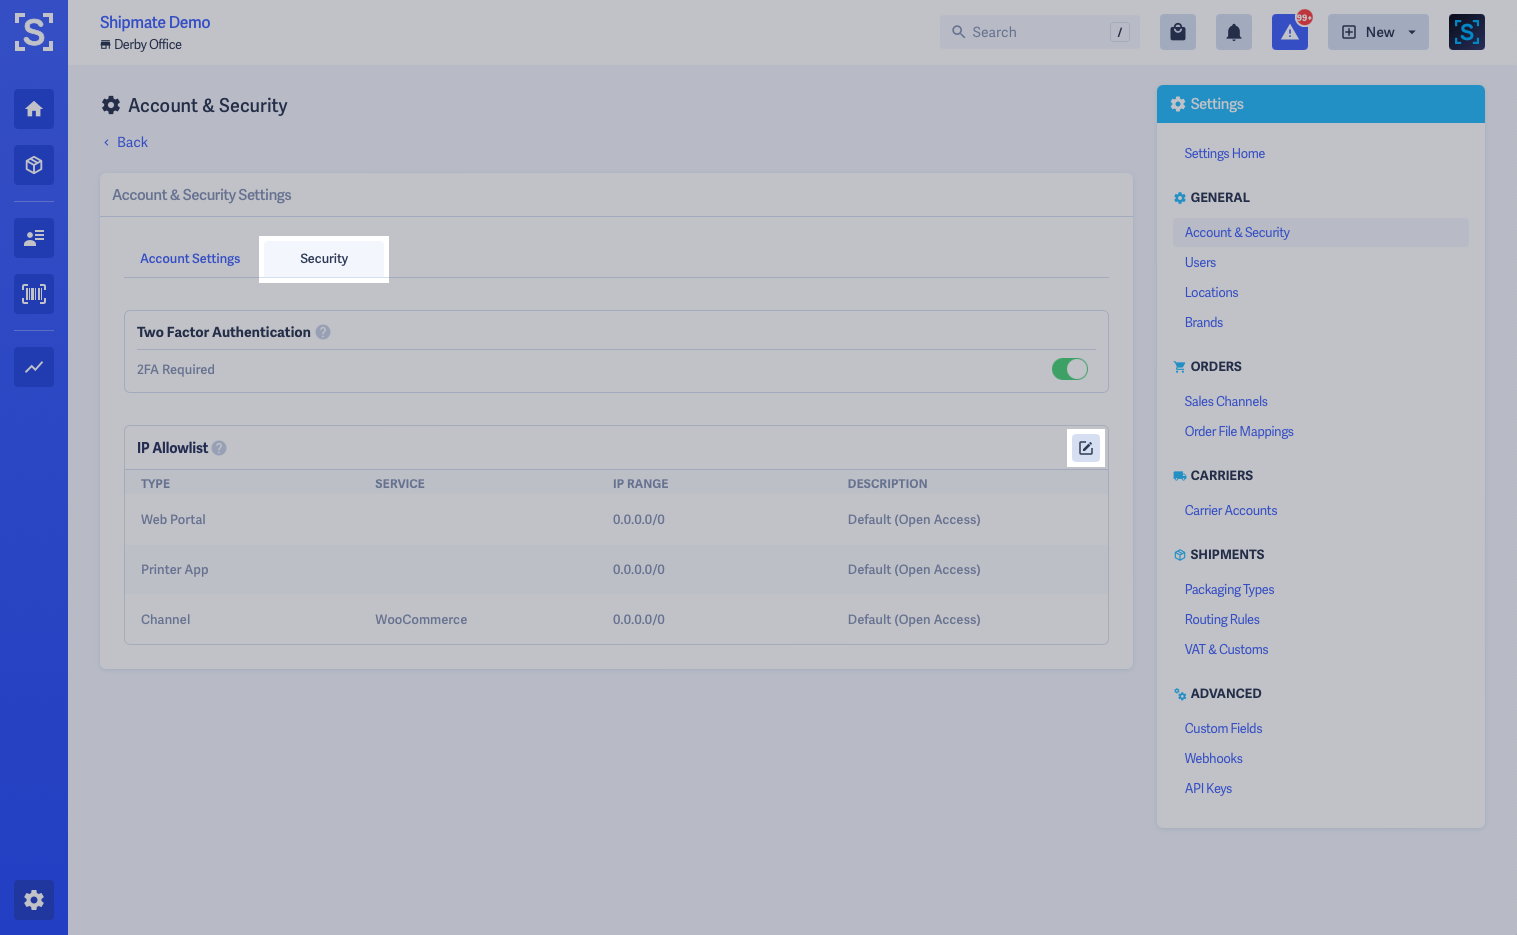Open Packaging Types settings
1517x935 pixels.
tap(1229, 589)
